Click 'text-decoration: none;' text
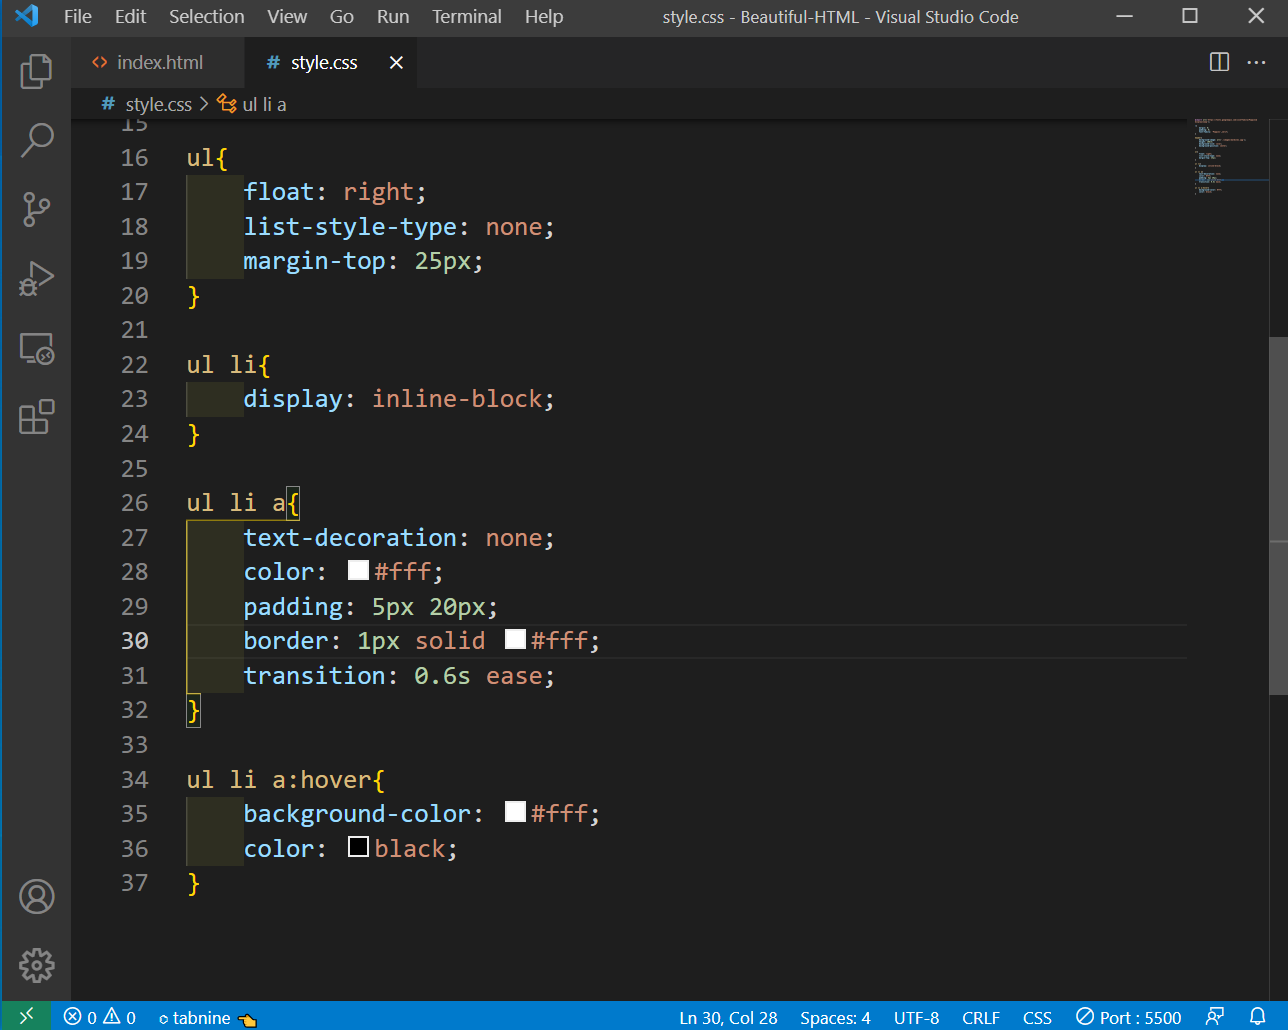Image resolution: width=1288 pixels, height=1030 pixels. [x=399, y=538]
